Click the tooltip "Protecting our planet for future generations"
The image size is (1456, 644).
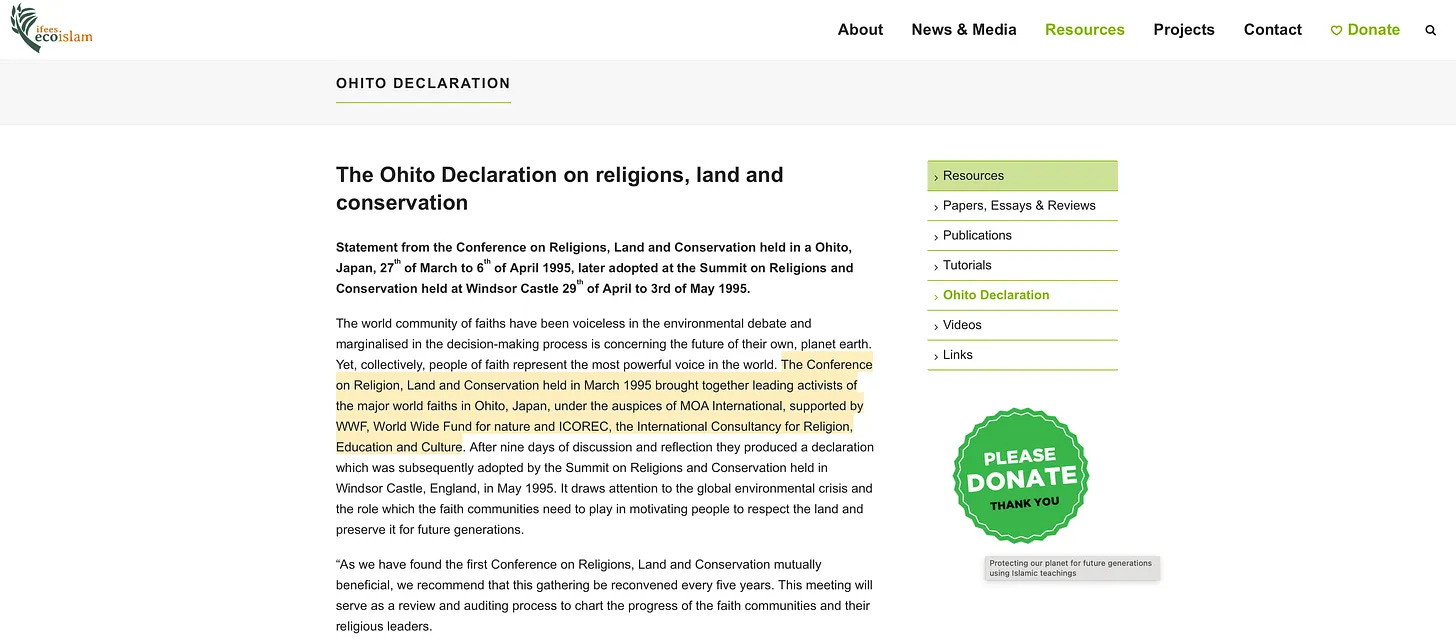1071,568
